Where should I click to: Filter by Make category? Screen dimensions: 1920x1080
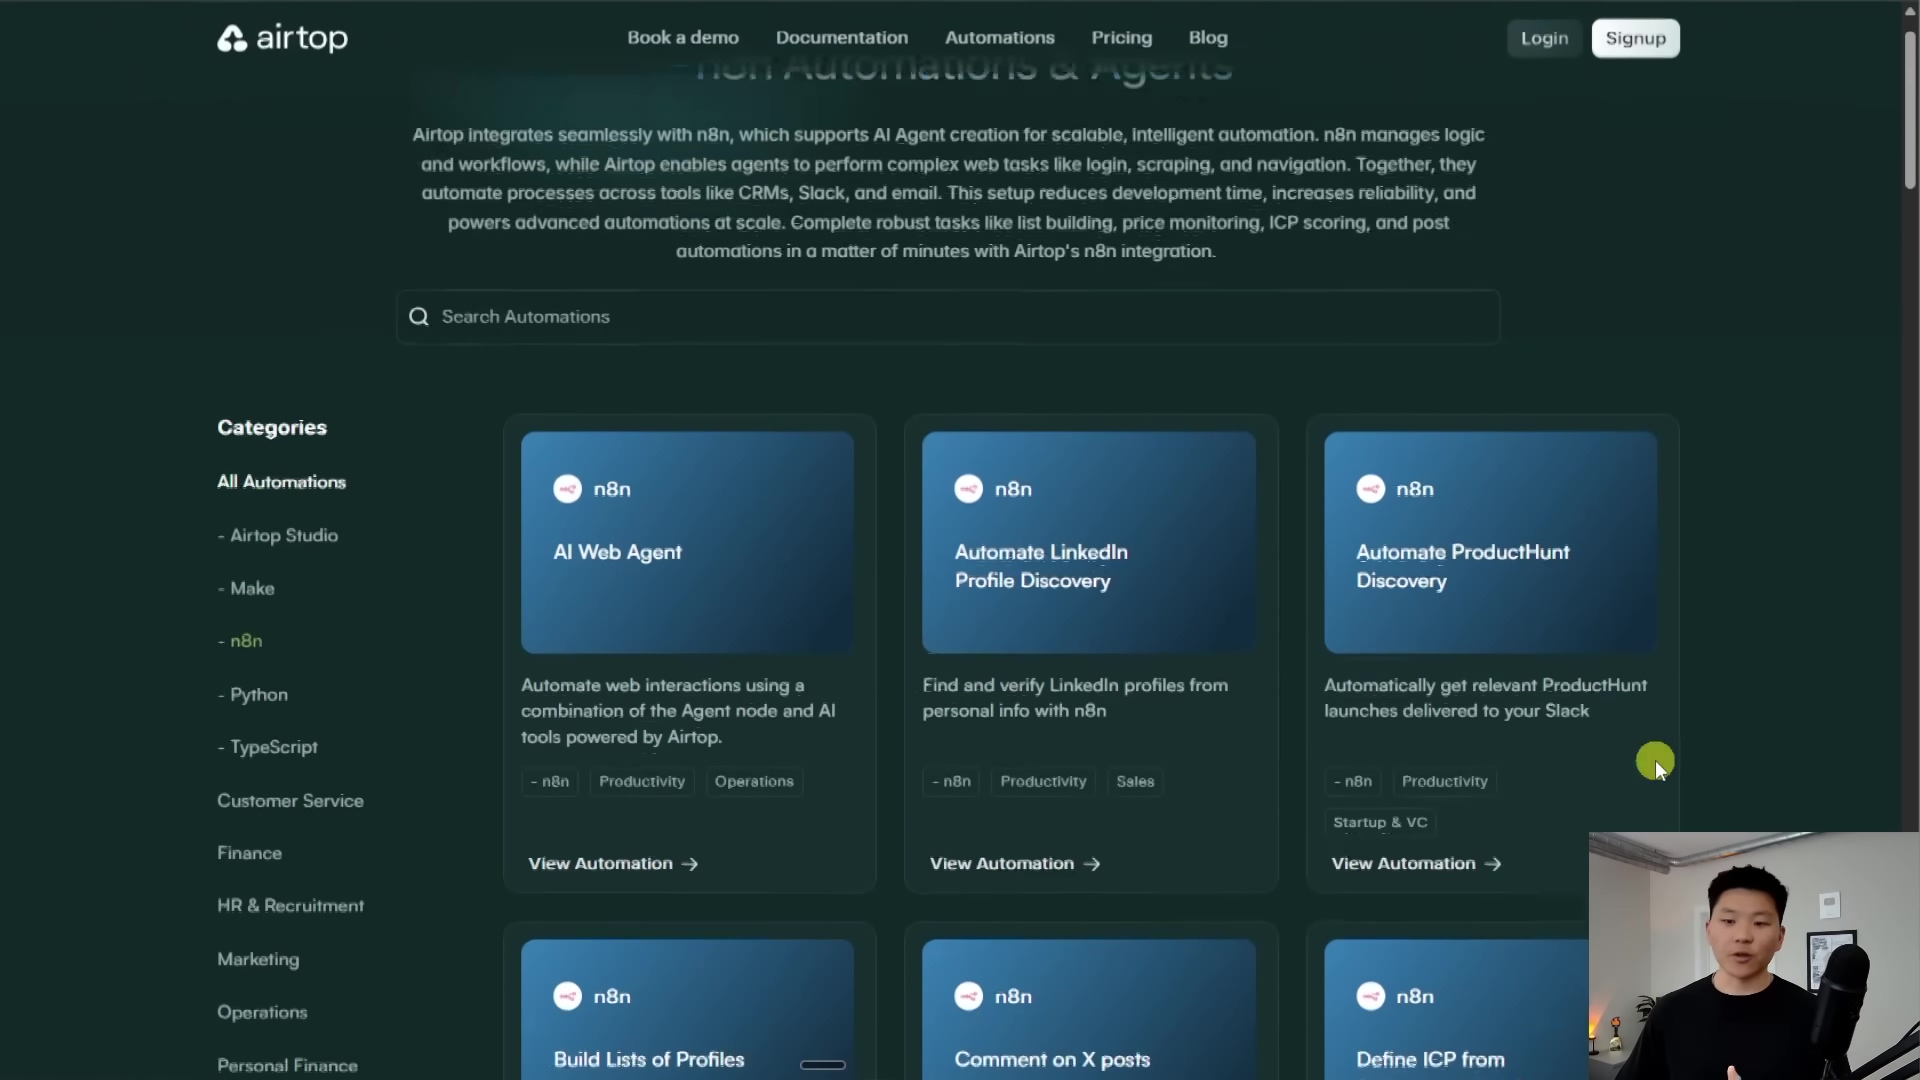246,589
